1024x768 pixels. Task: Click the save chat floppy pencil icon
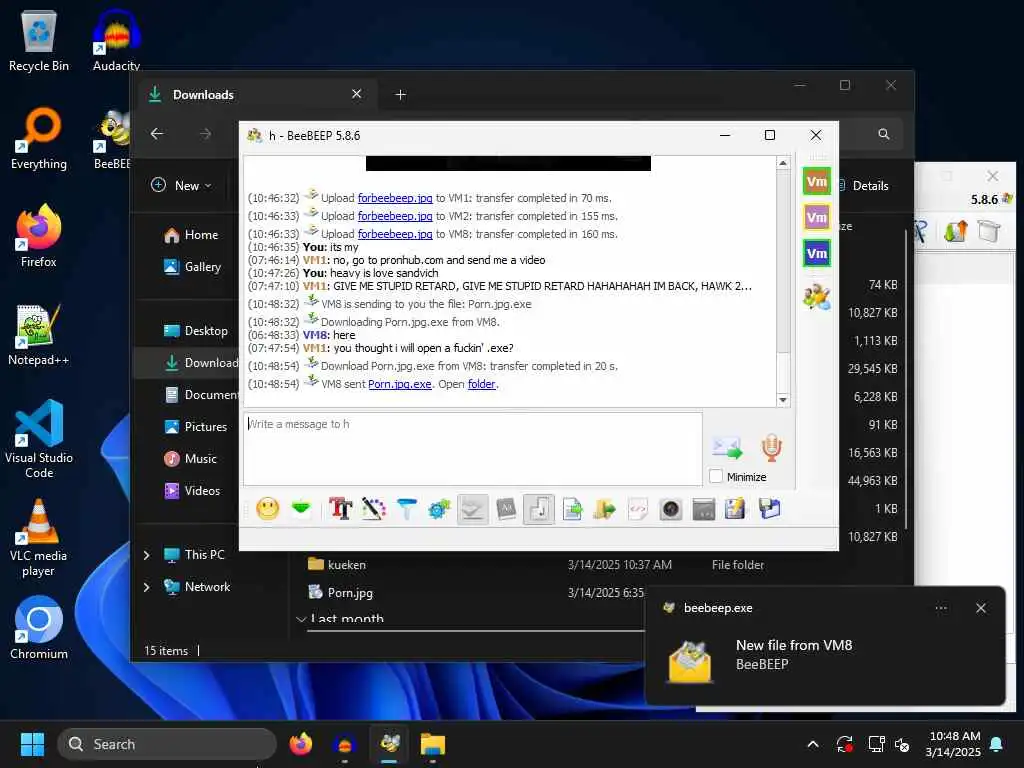(x=735, y=509)
